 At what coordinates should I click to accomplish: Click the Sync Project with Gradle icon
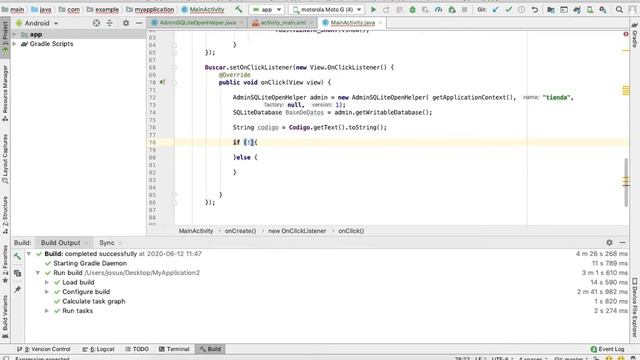pos(577,9)
